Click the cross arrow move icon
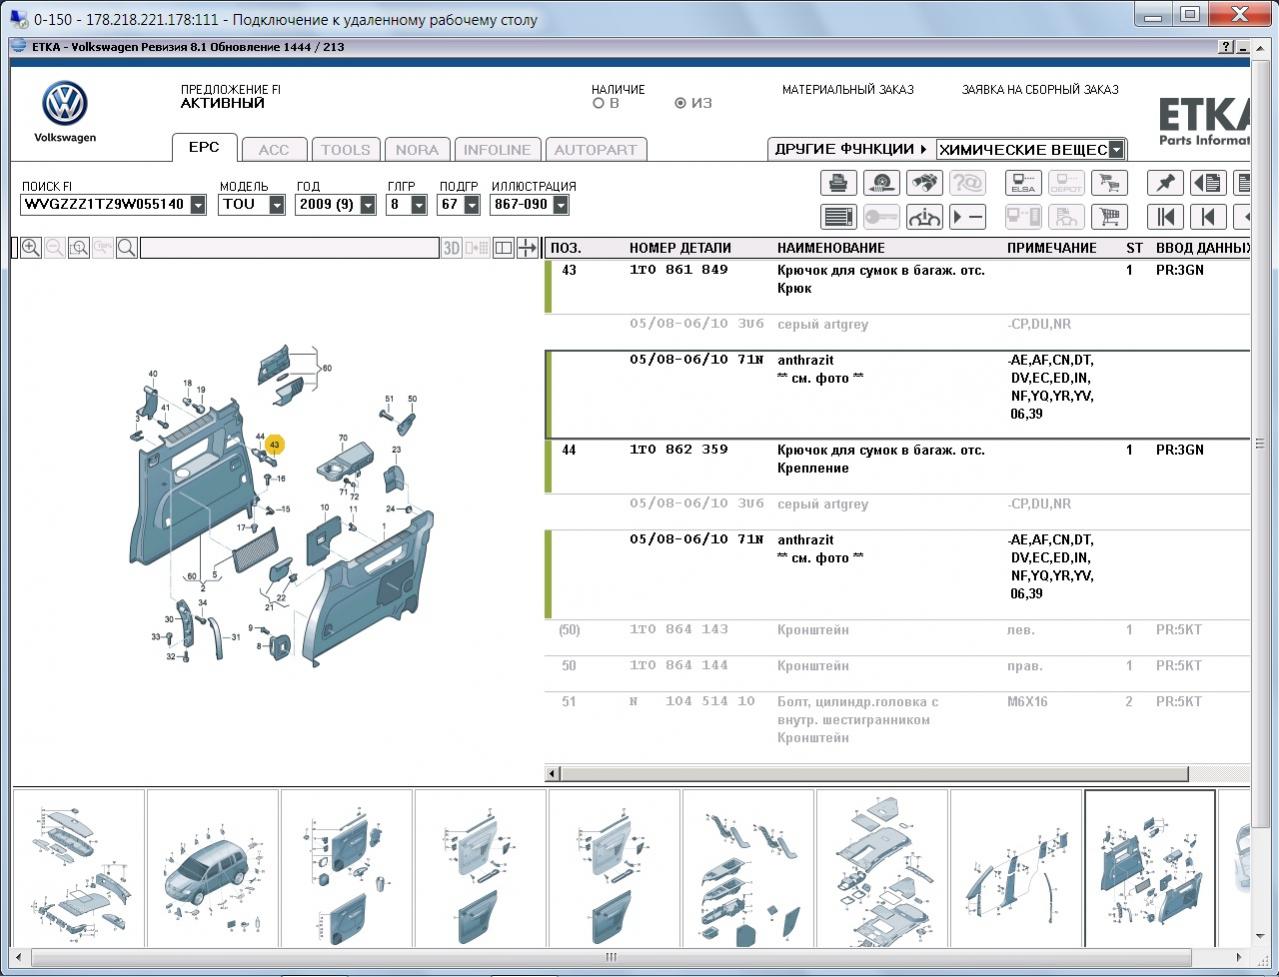This screenshot has height=977, width=1279. [527, 248]
